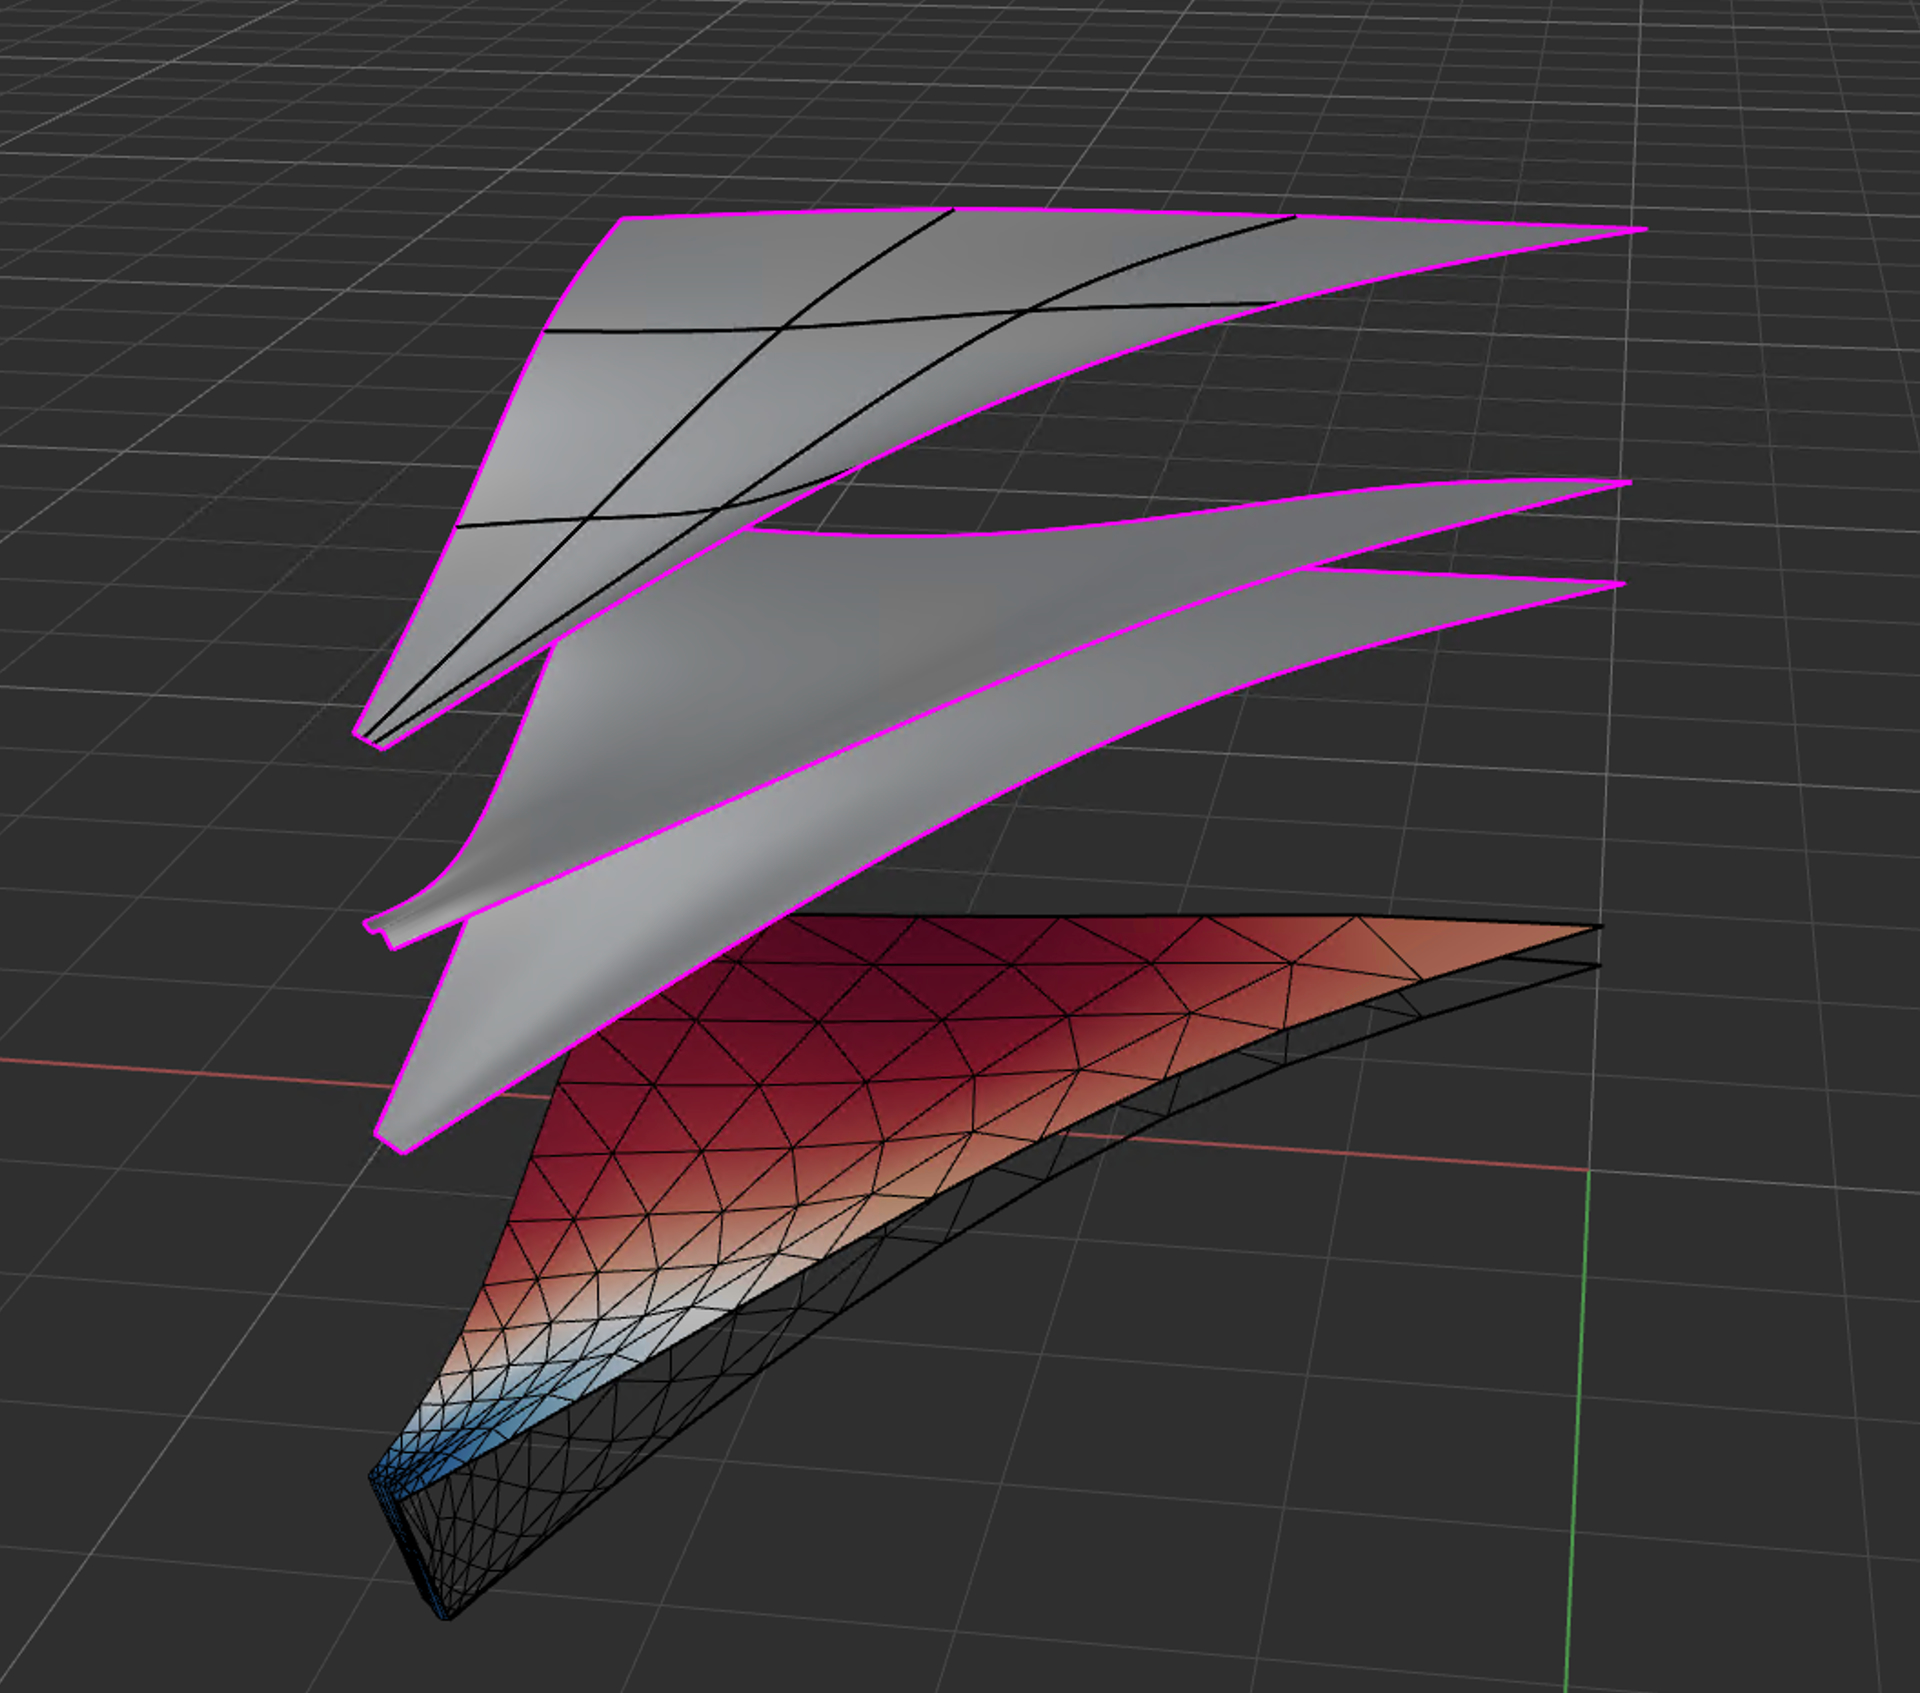Click upper-left intersection of black curves on top surface
This screenshot has height=1693, width=1920.
[x=782, y=326]
